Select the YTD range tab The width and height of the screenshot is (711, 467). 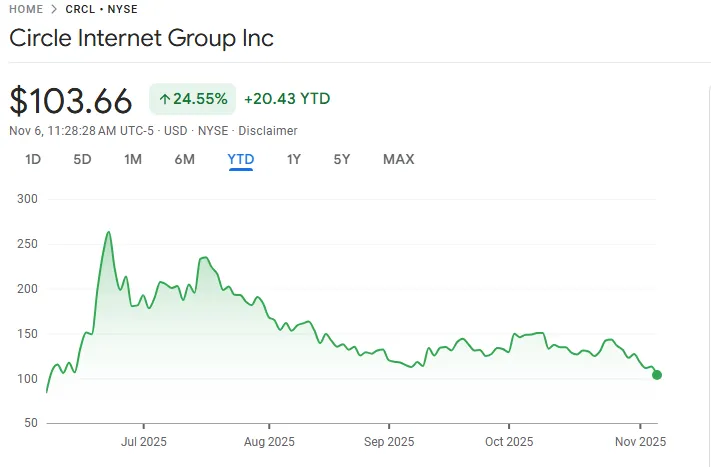pyautogui.click(x=241, y=159)
